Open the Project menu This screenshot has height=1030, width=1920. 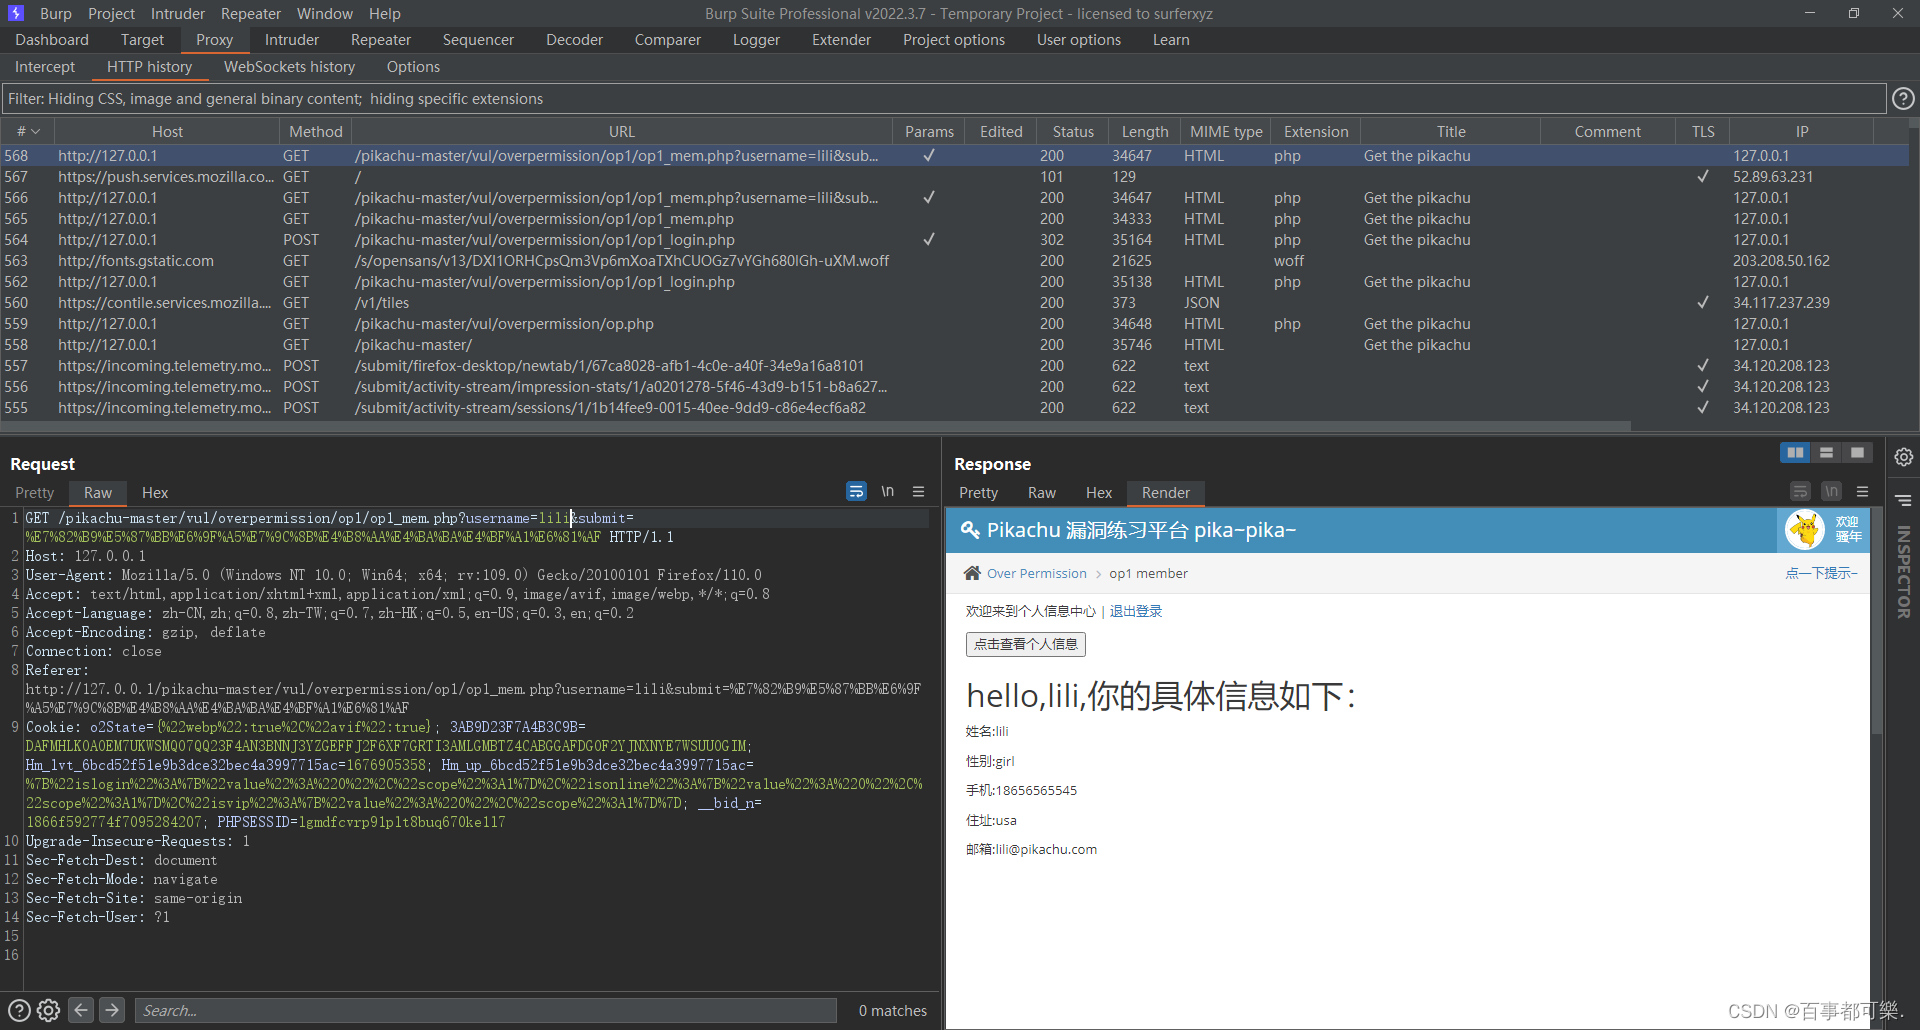111,13
